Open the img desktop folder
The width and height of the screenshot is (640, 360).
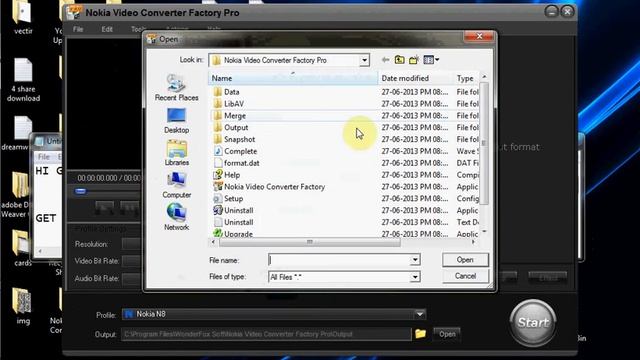(22, 306)
